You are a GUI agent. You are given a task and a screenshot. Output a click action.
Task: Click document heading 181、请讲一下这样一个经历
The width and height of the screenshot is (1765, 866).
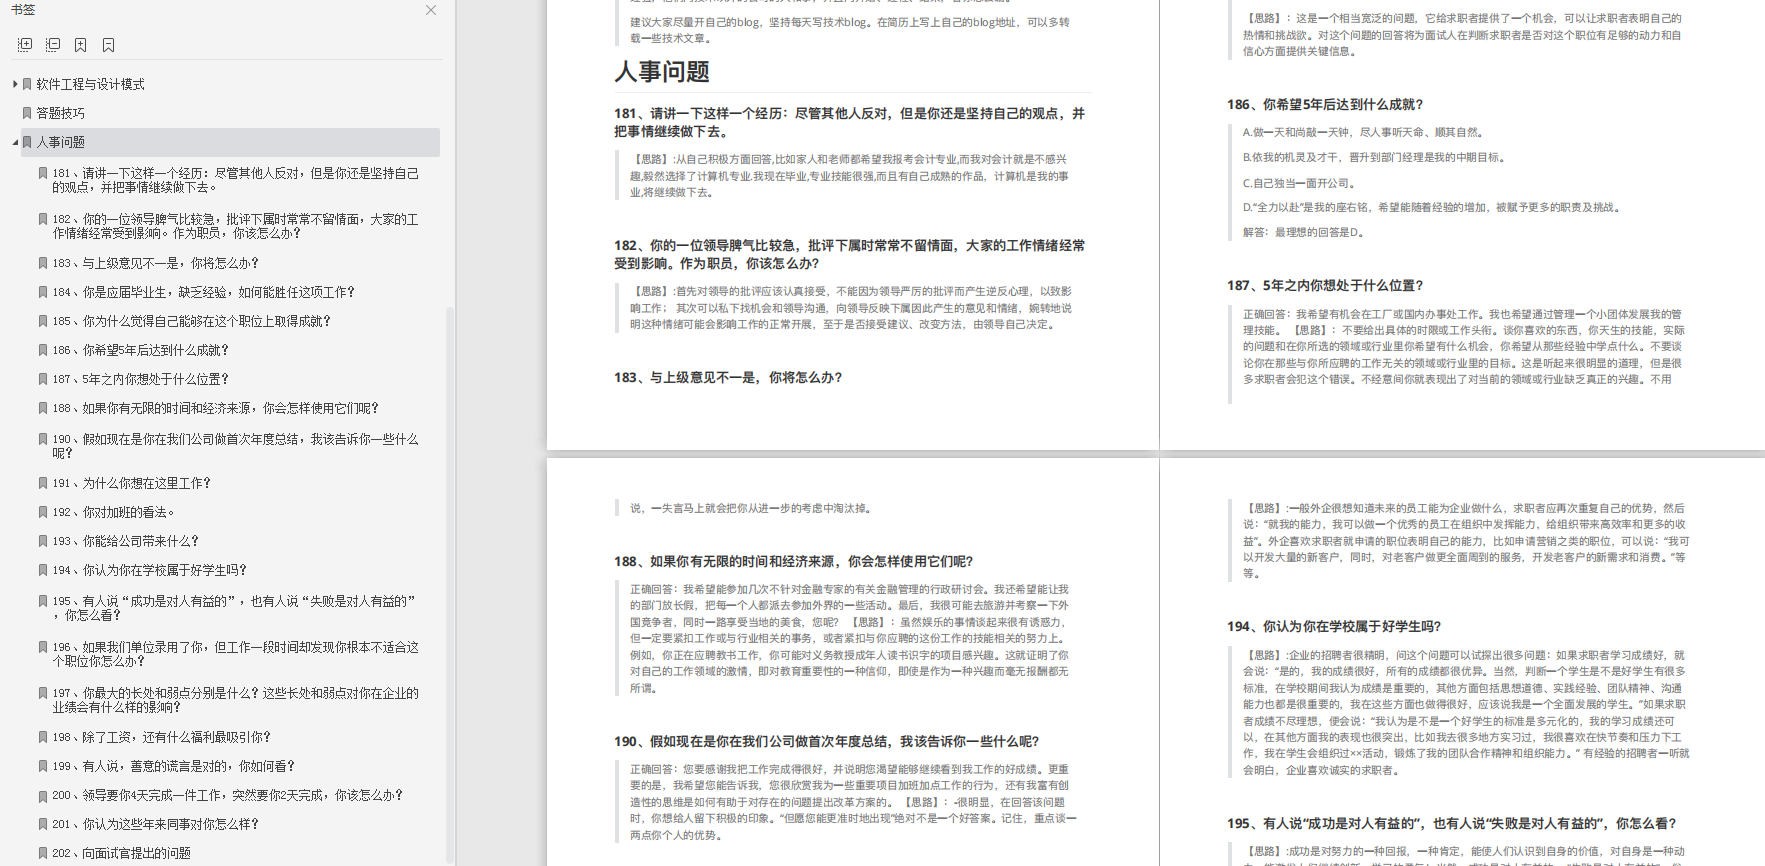849,122
